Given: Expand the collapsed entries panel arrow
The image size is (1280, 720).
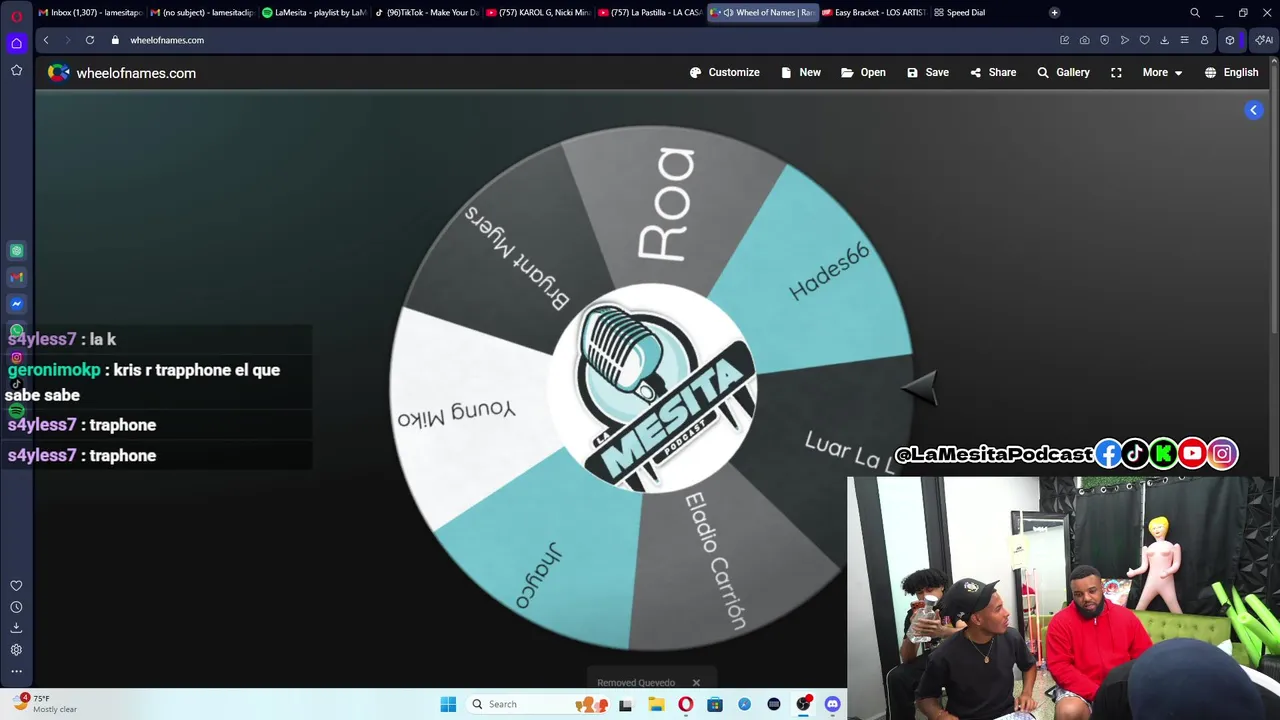Looking at the screenshot, I should (1253, 110).
